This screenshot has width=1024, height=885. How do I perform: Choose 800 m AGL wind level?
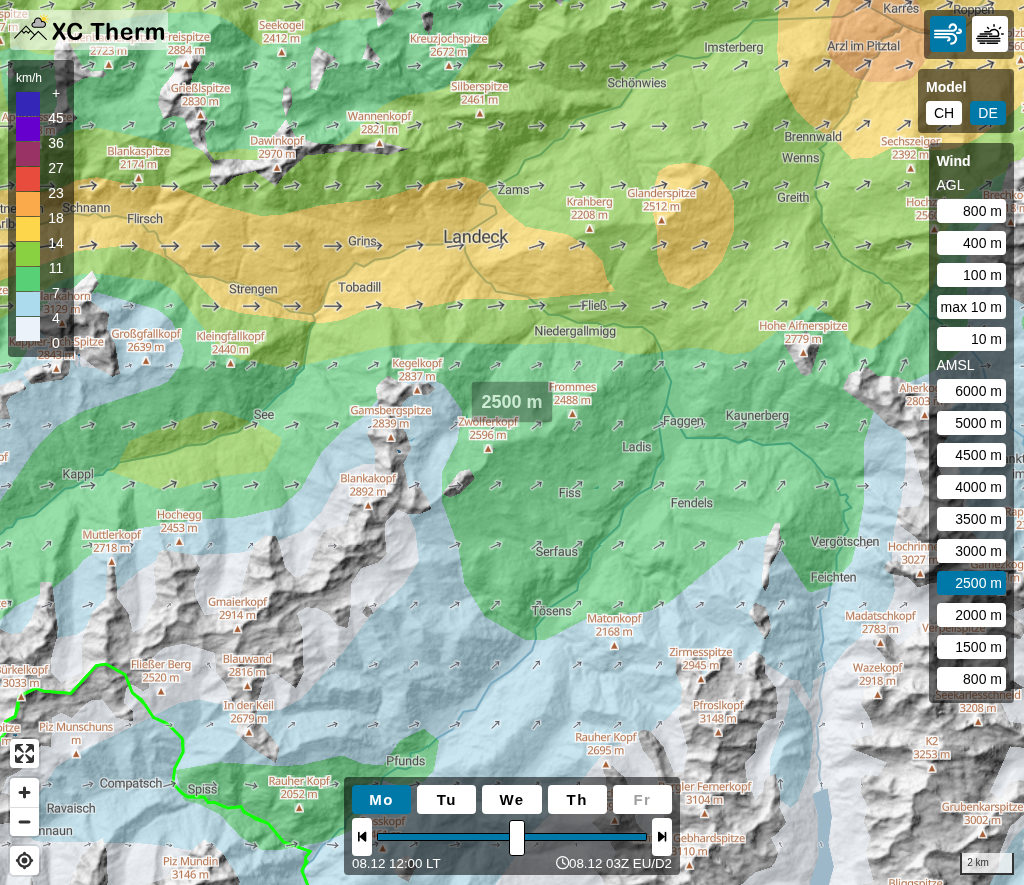click(971, 211)
